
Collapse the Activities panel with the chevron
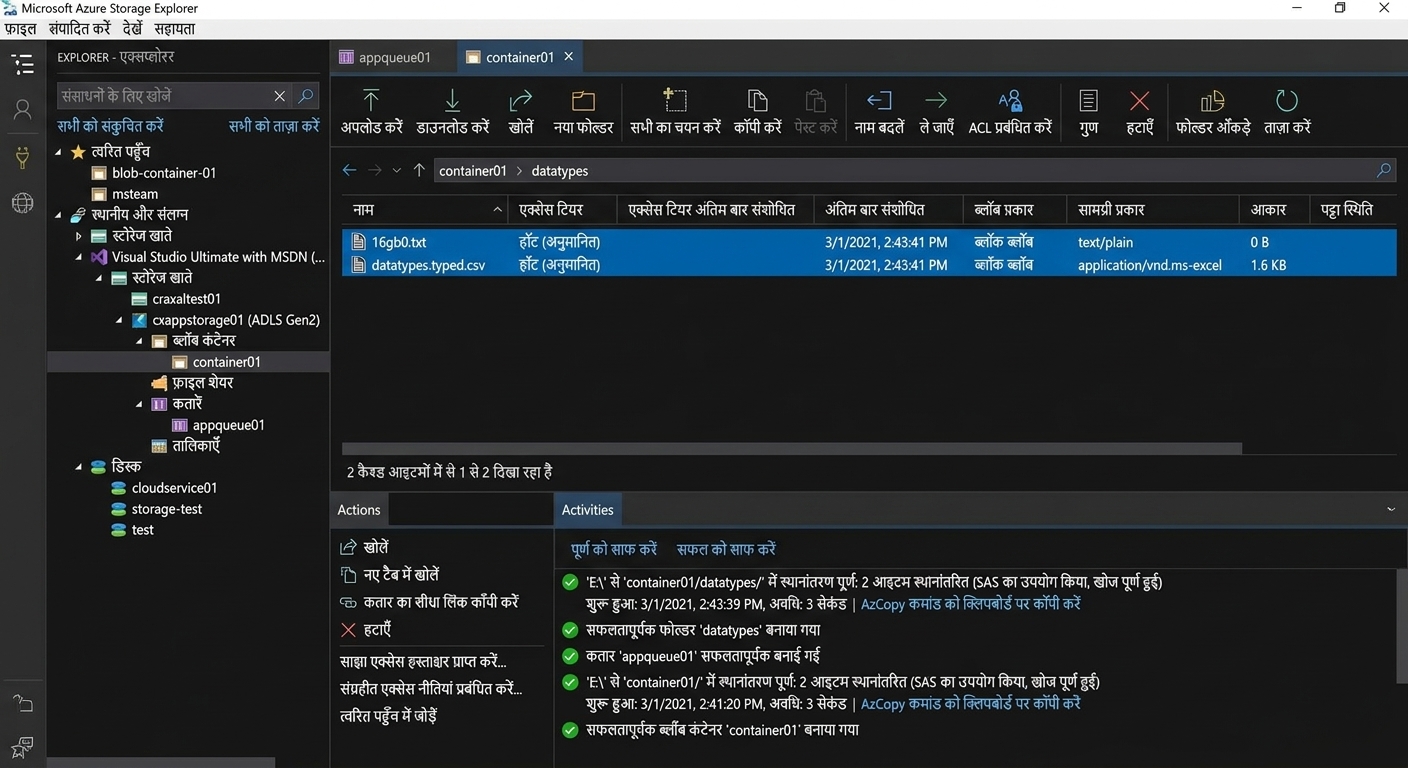click(x=1390, y=509)
